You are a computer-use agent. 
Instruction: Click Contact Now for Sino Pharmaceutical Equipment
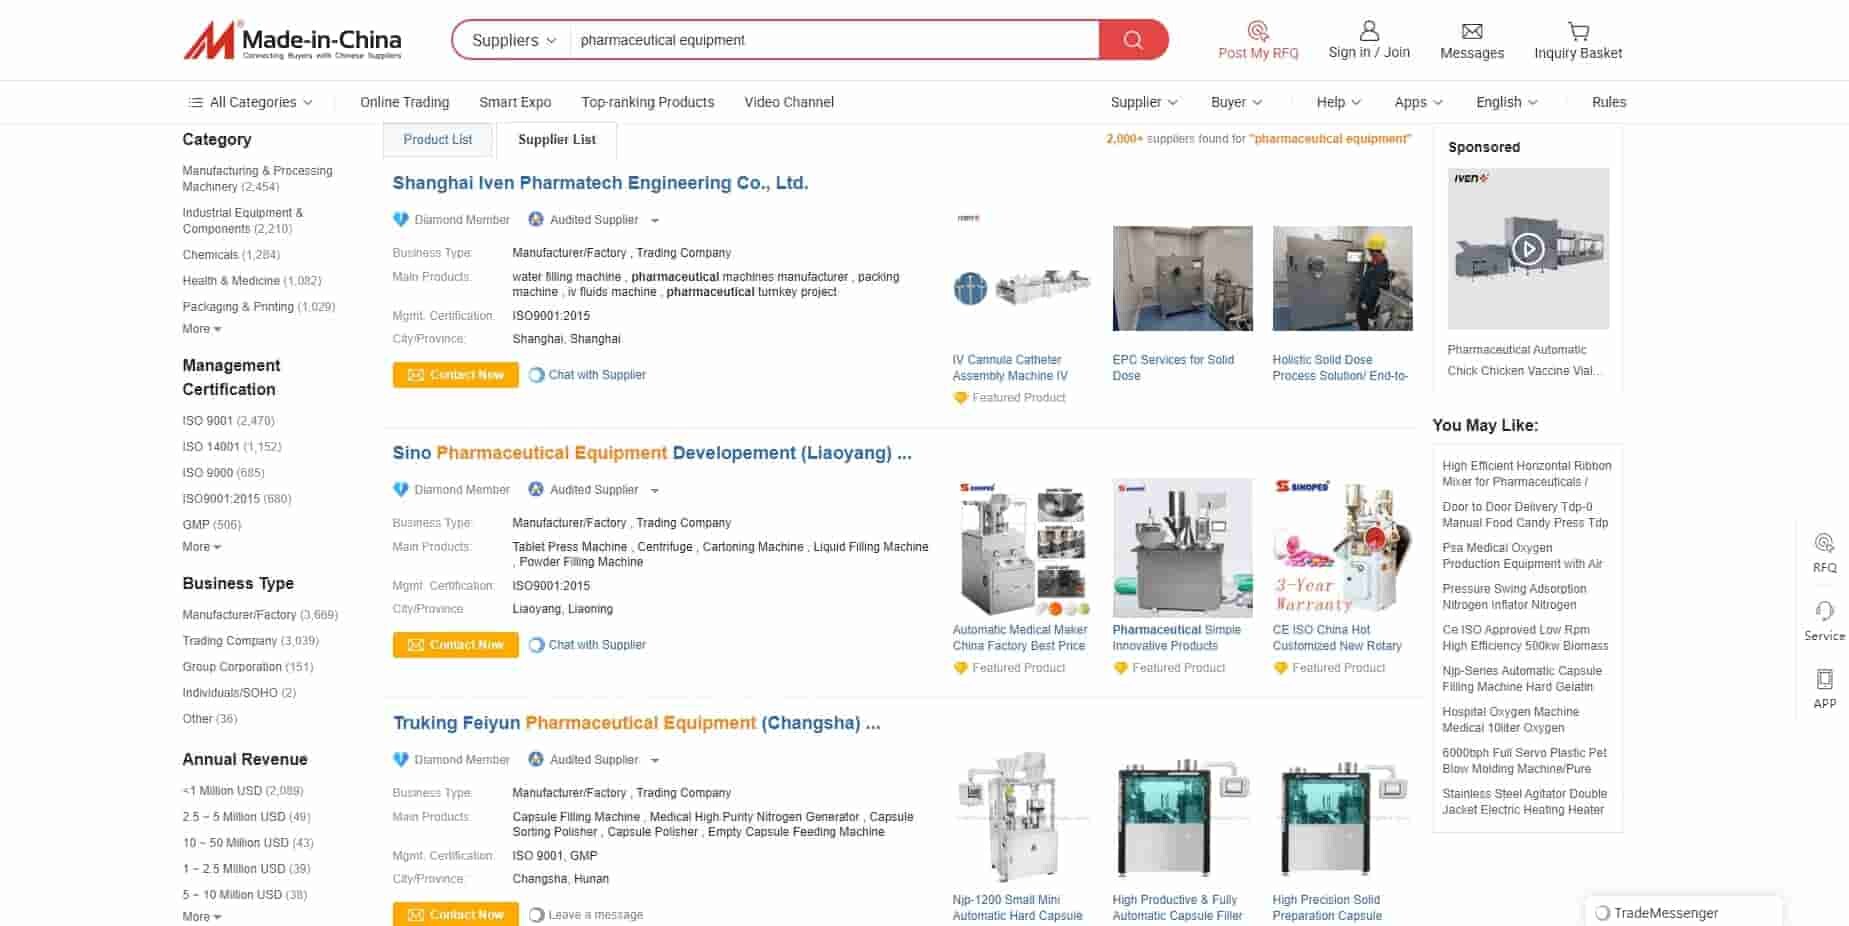click(x=455, y=645)
